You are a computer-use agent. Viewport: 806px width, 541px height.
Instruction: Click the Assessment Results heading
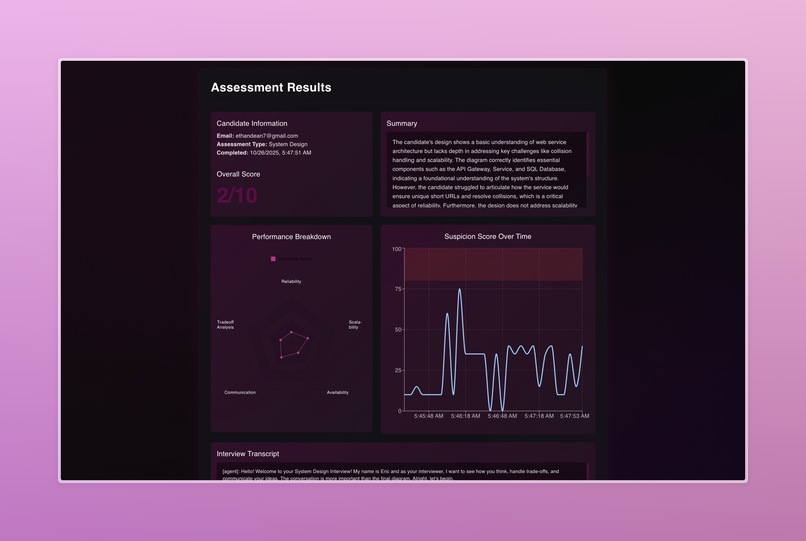pos(271,87)
